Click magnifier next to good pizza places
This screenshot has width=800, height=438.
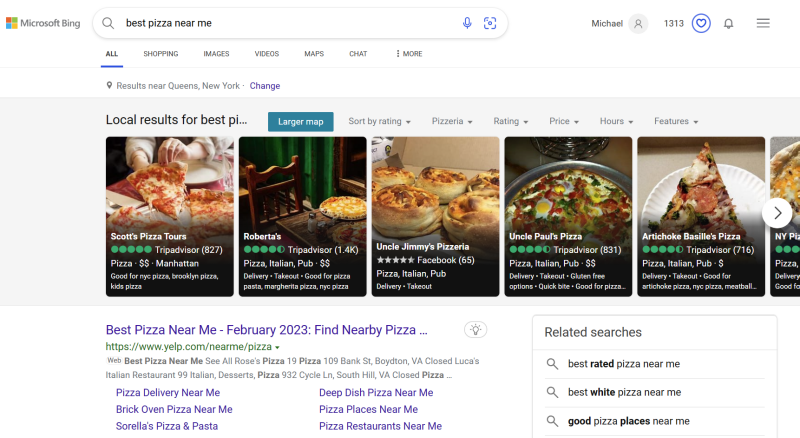coord(552,421)
